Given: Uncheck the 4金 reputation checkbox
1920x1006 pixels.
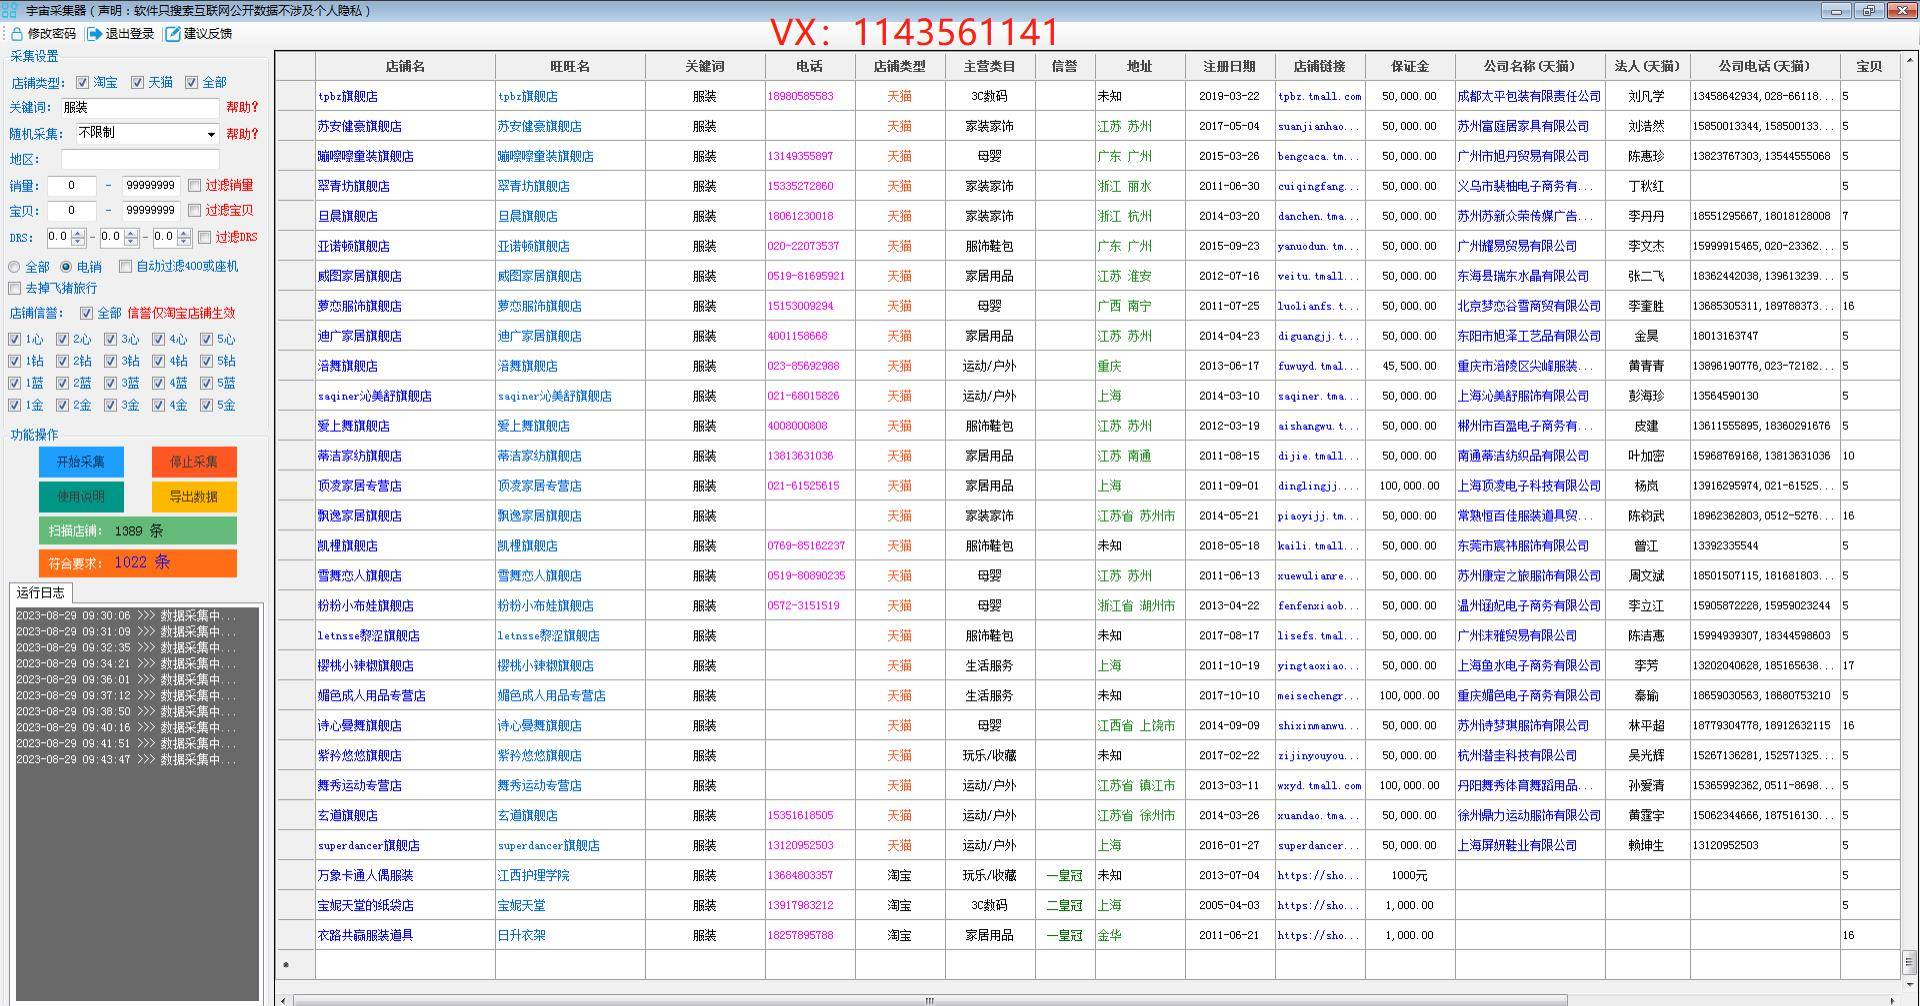Looking at the screenshot, I should 159,406.
